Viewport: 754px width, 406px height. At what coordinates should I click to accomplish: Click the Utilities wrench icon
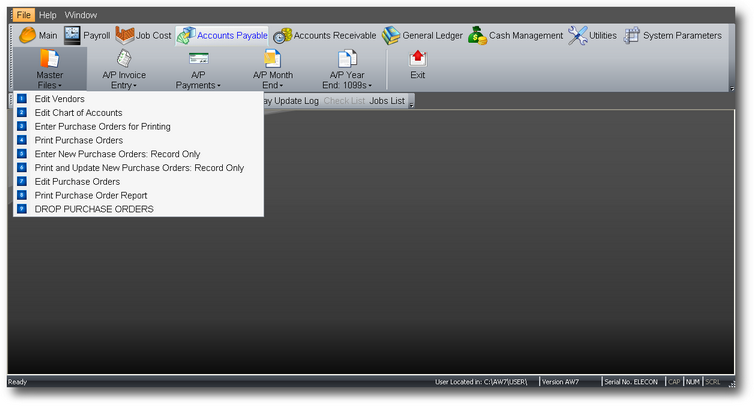[x=578, y=36]
